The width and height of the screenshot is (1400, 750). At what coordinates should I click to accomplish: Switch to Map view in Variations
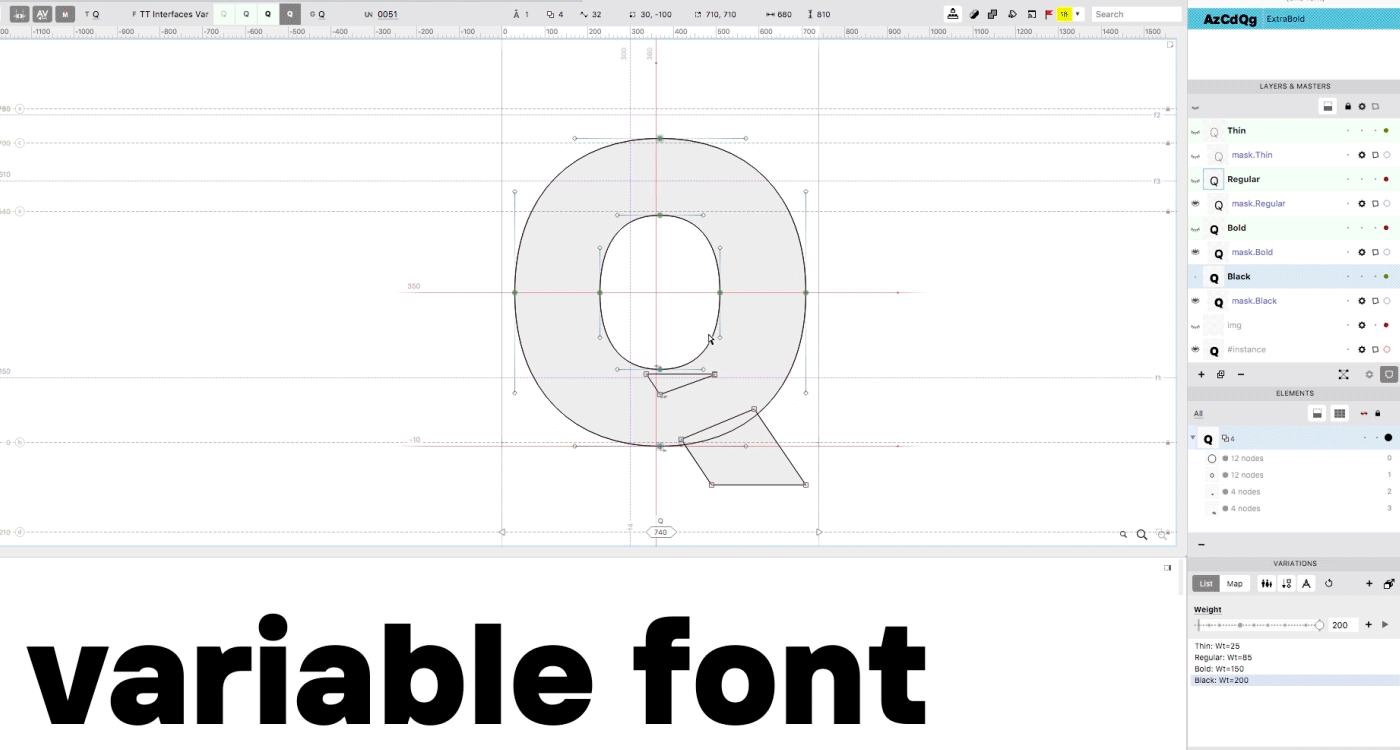[1235, 584]
